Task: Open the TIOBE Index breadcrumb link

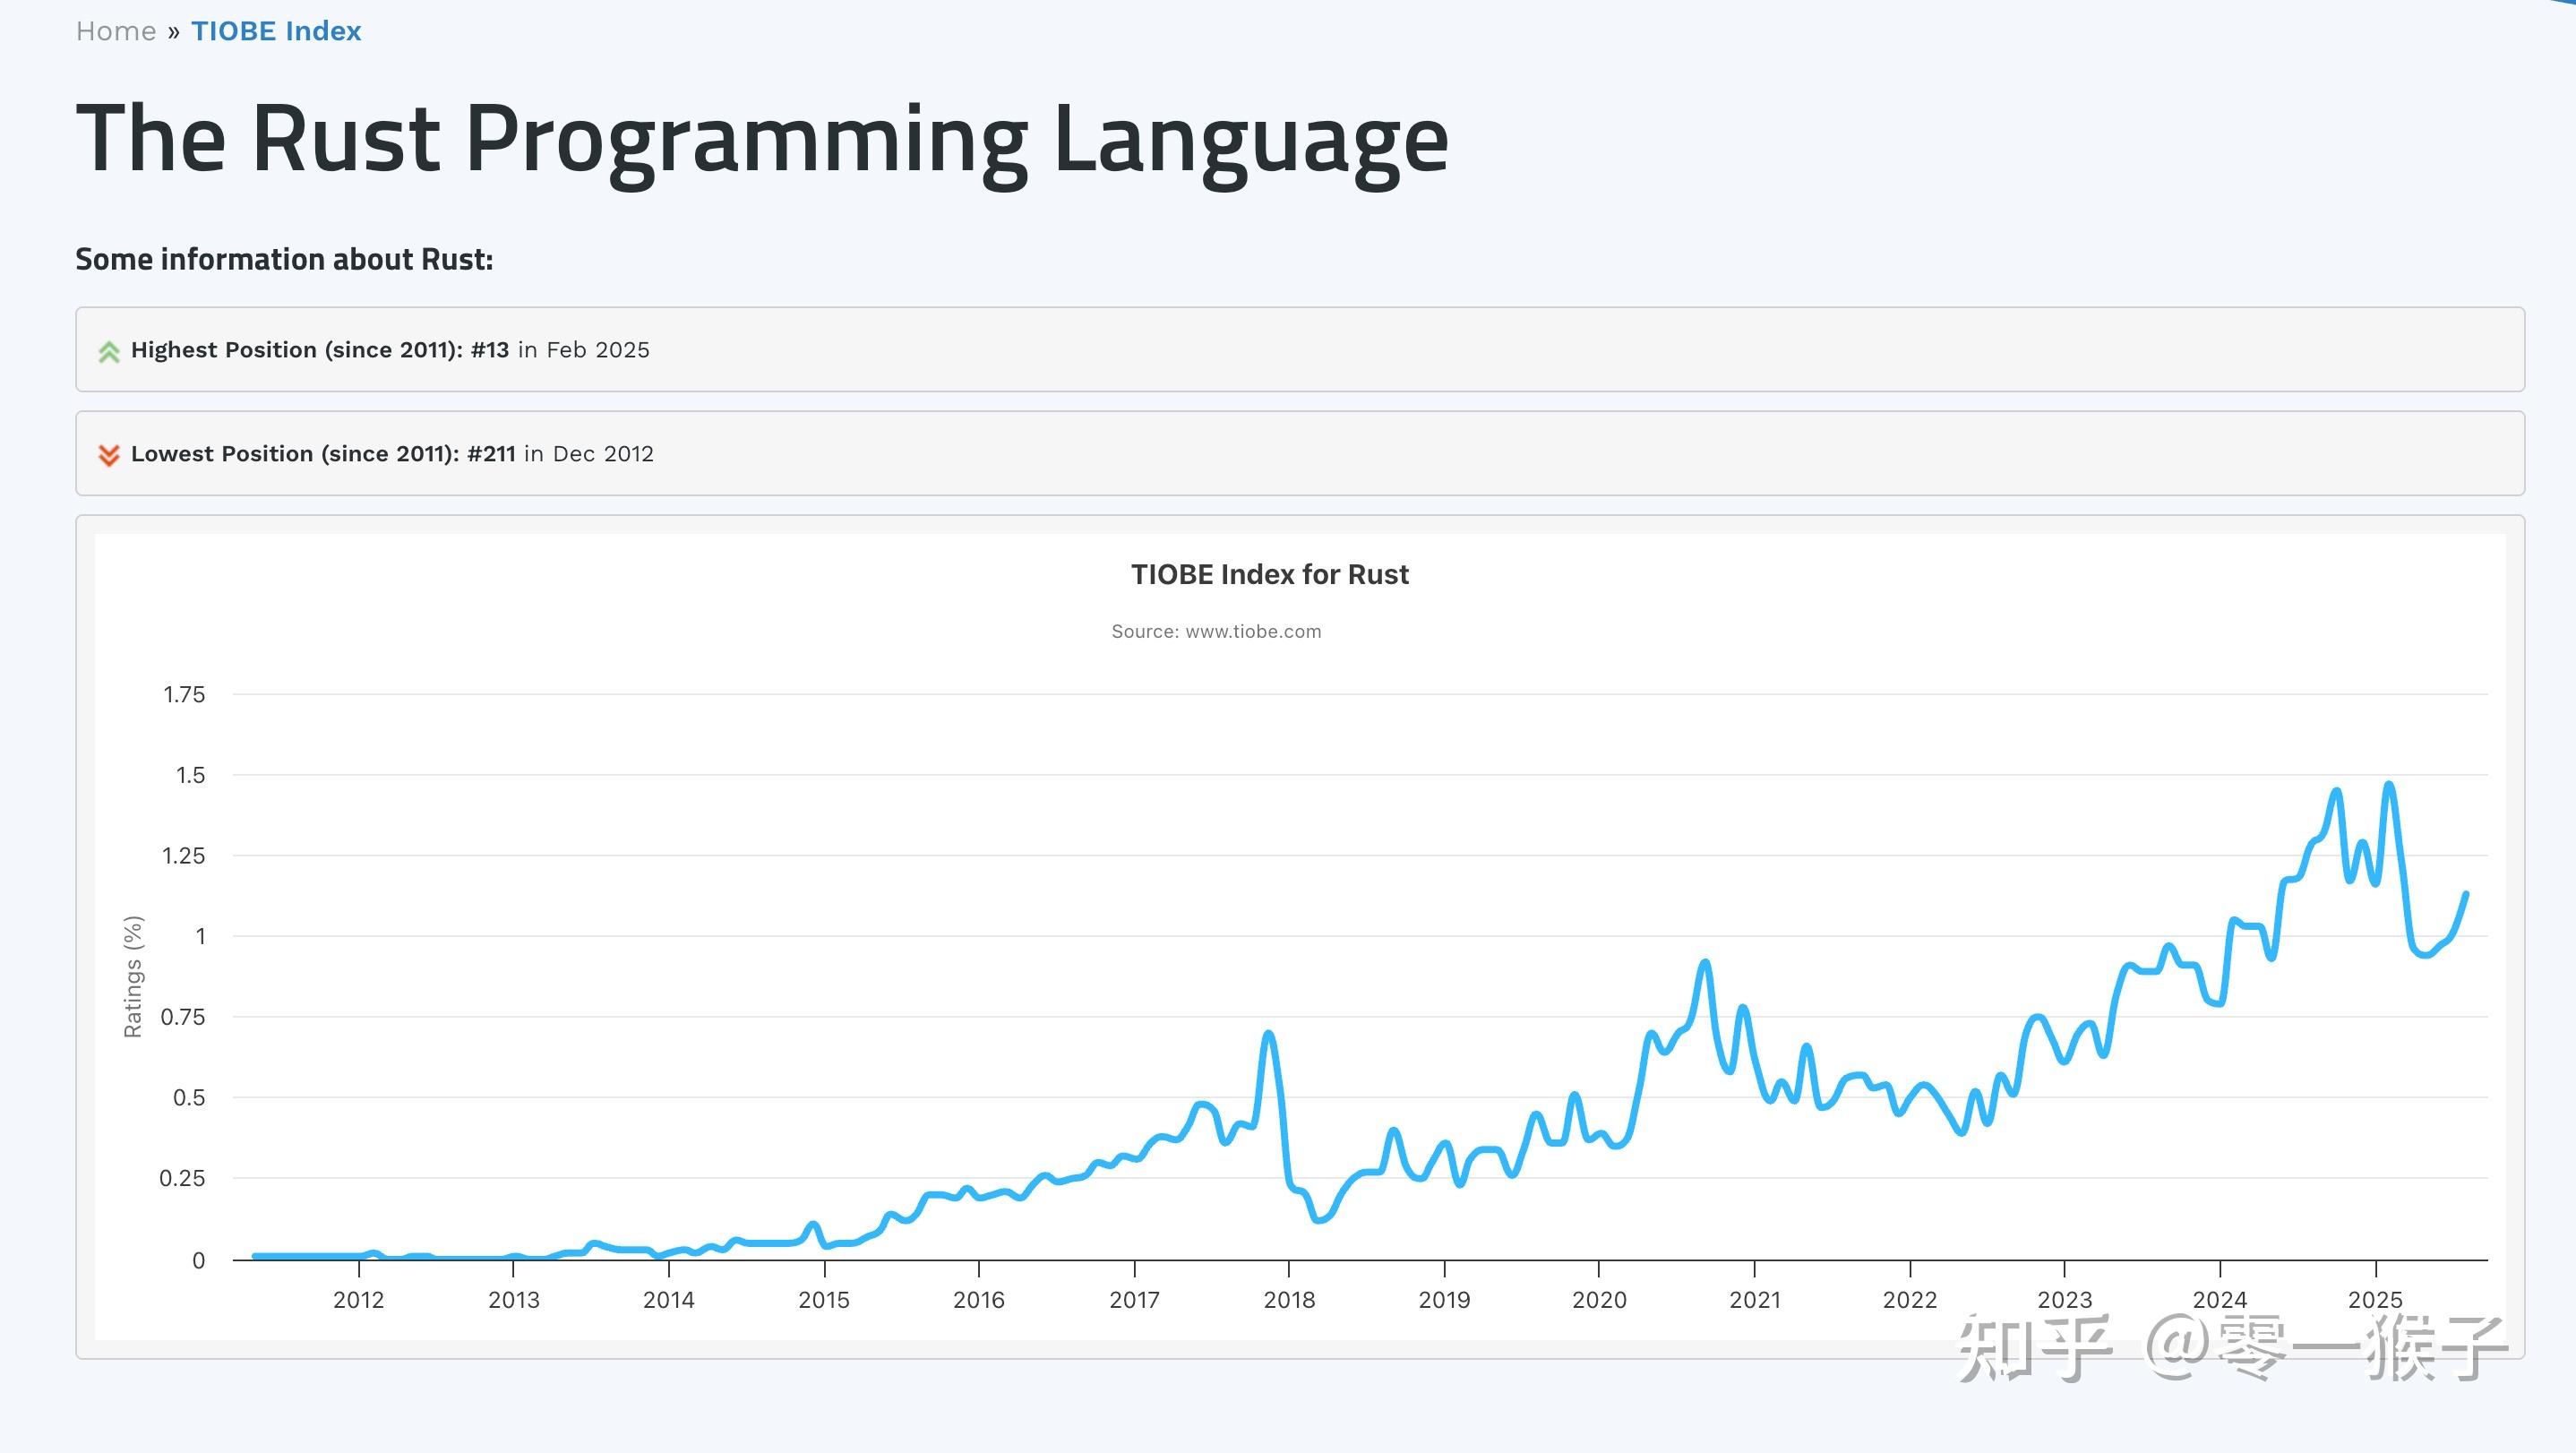Action: click(x=276, y=31)
